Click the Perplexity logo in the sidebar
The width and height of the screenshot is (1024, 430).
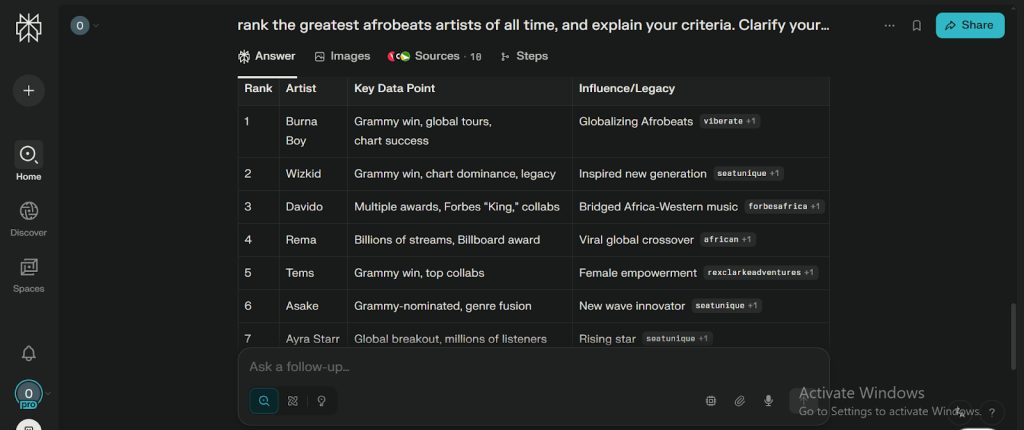(28, 27)
